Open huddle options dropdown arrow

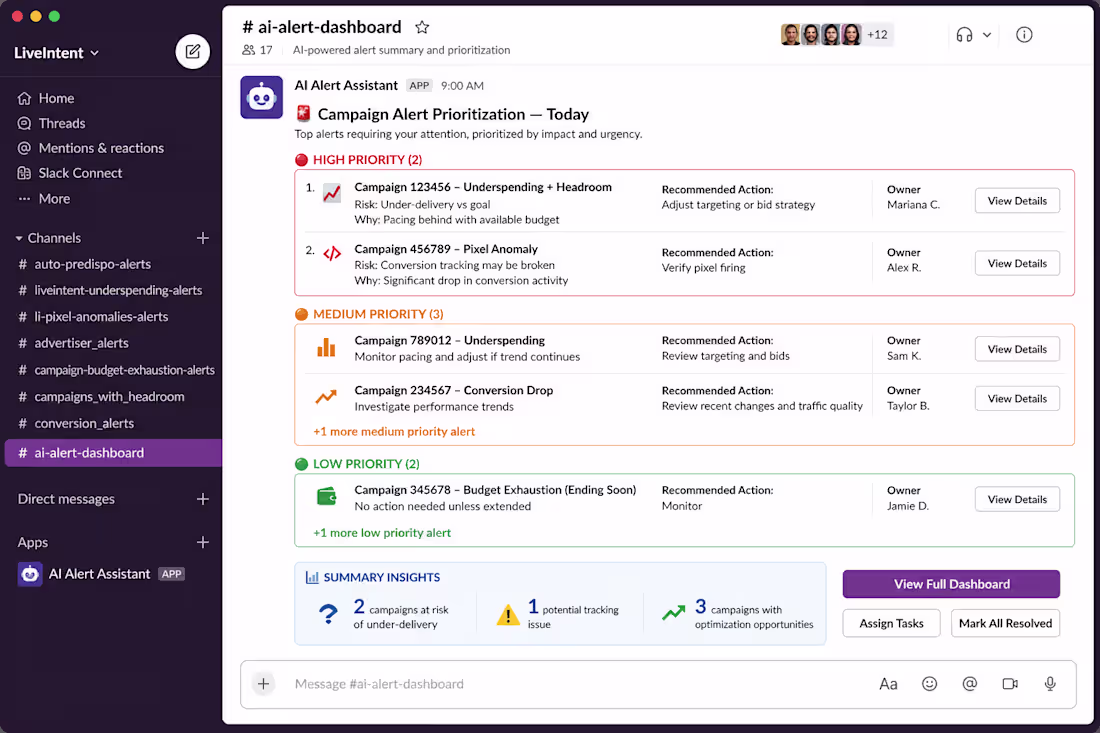(x=986, y=34)
